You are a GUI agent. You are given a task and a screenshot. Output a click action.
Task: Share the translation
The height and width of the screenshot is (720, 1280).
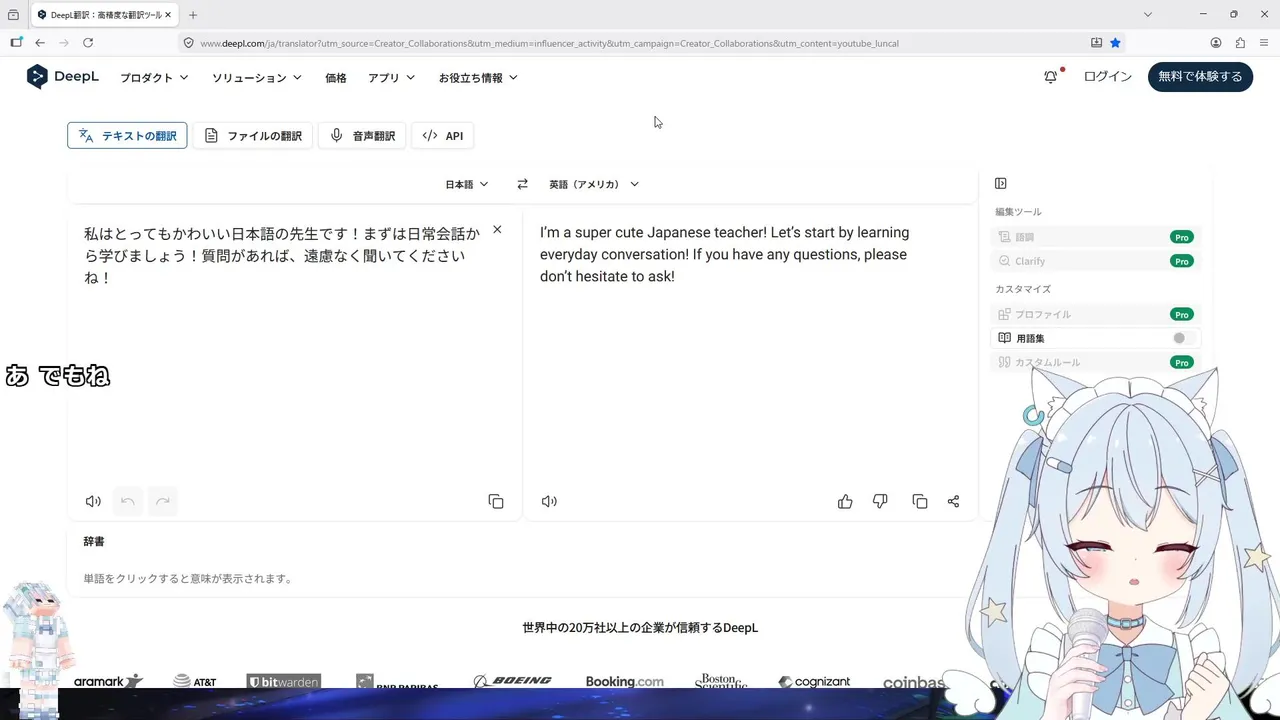click(x=953, y=501)
